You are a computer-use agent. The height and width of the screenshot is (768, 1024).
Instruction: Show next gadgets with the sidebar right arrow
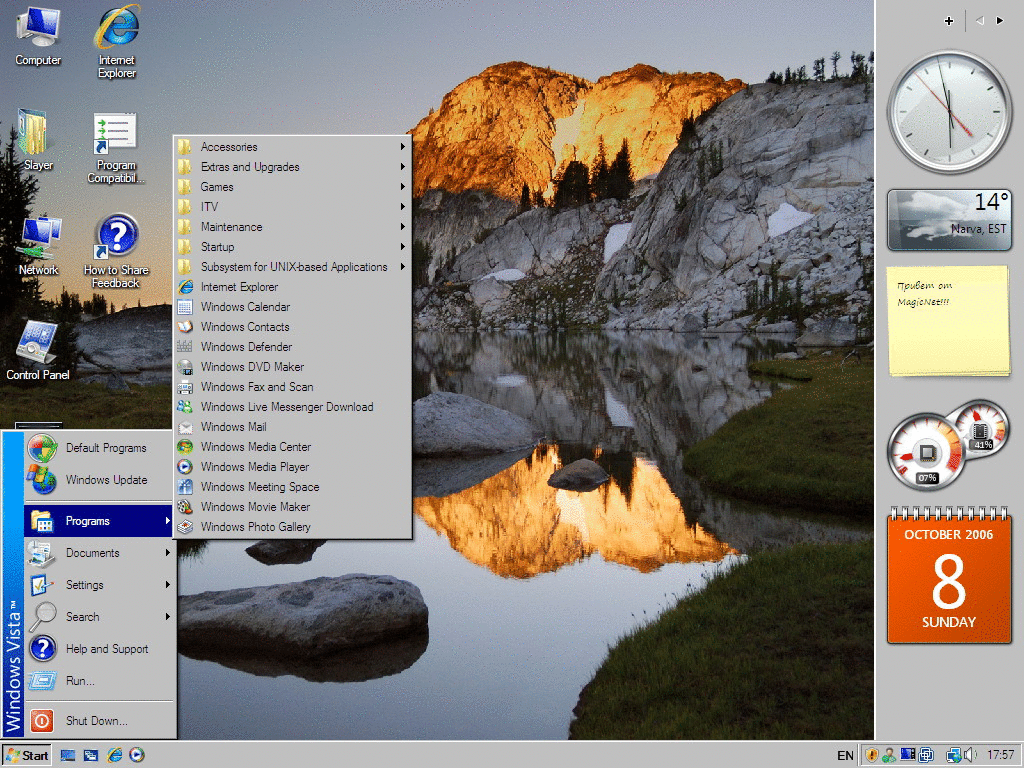point(1000,21)
